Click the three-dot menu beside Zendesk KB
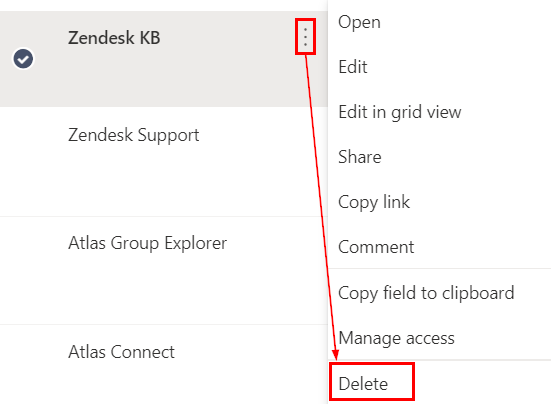Screen dimensions: 551x404 click(305, 37)
